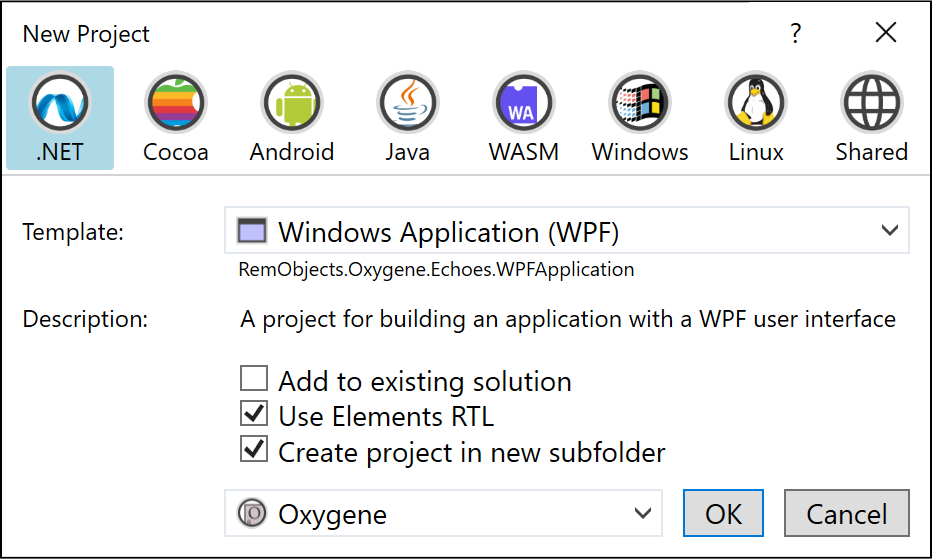Select the .NET platform icon

pyautogui.click(x=60, y=103)
